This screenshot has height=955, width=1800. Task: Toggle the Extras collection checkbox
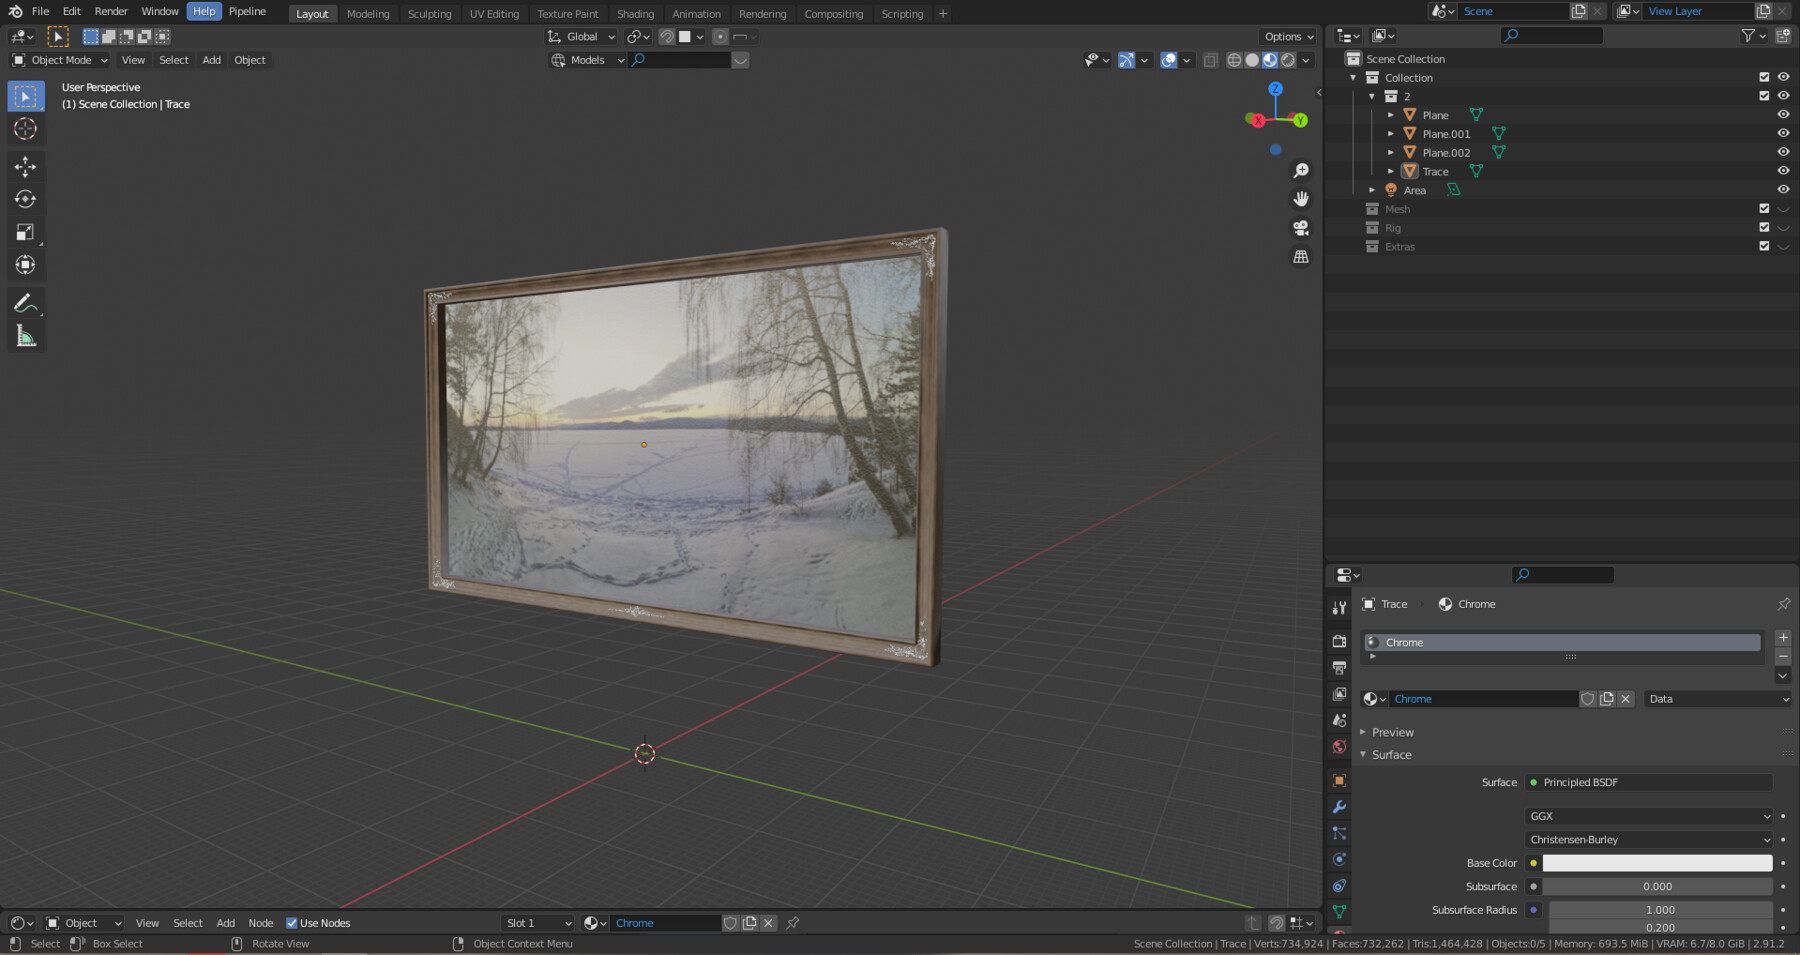[1764, 246]
